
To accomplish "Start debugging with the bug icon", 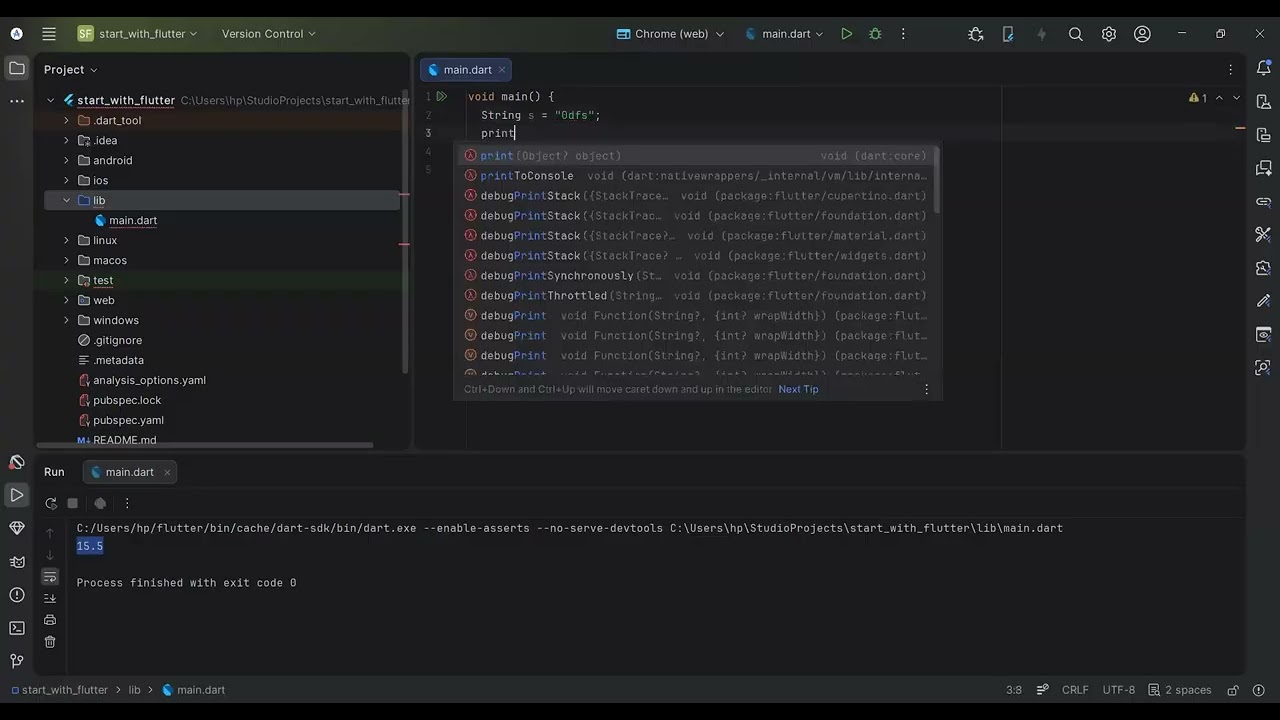I will [x=875, y=34].
